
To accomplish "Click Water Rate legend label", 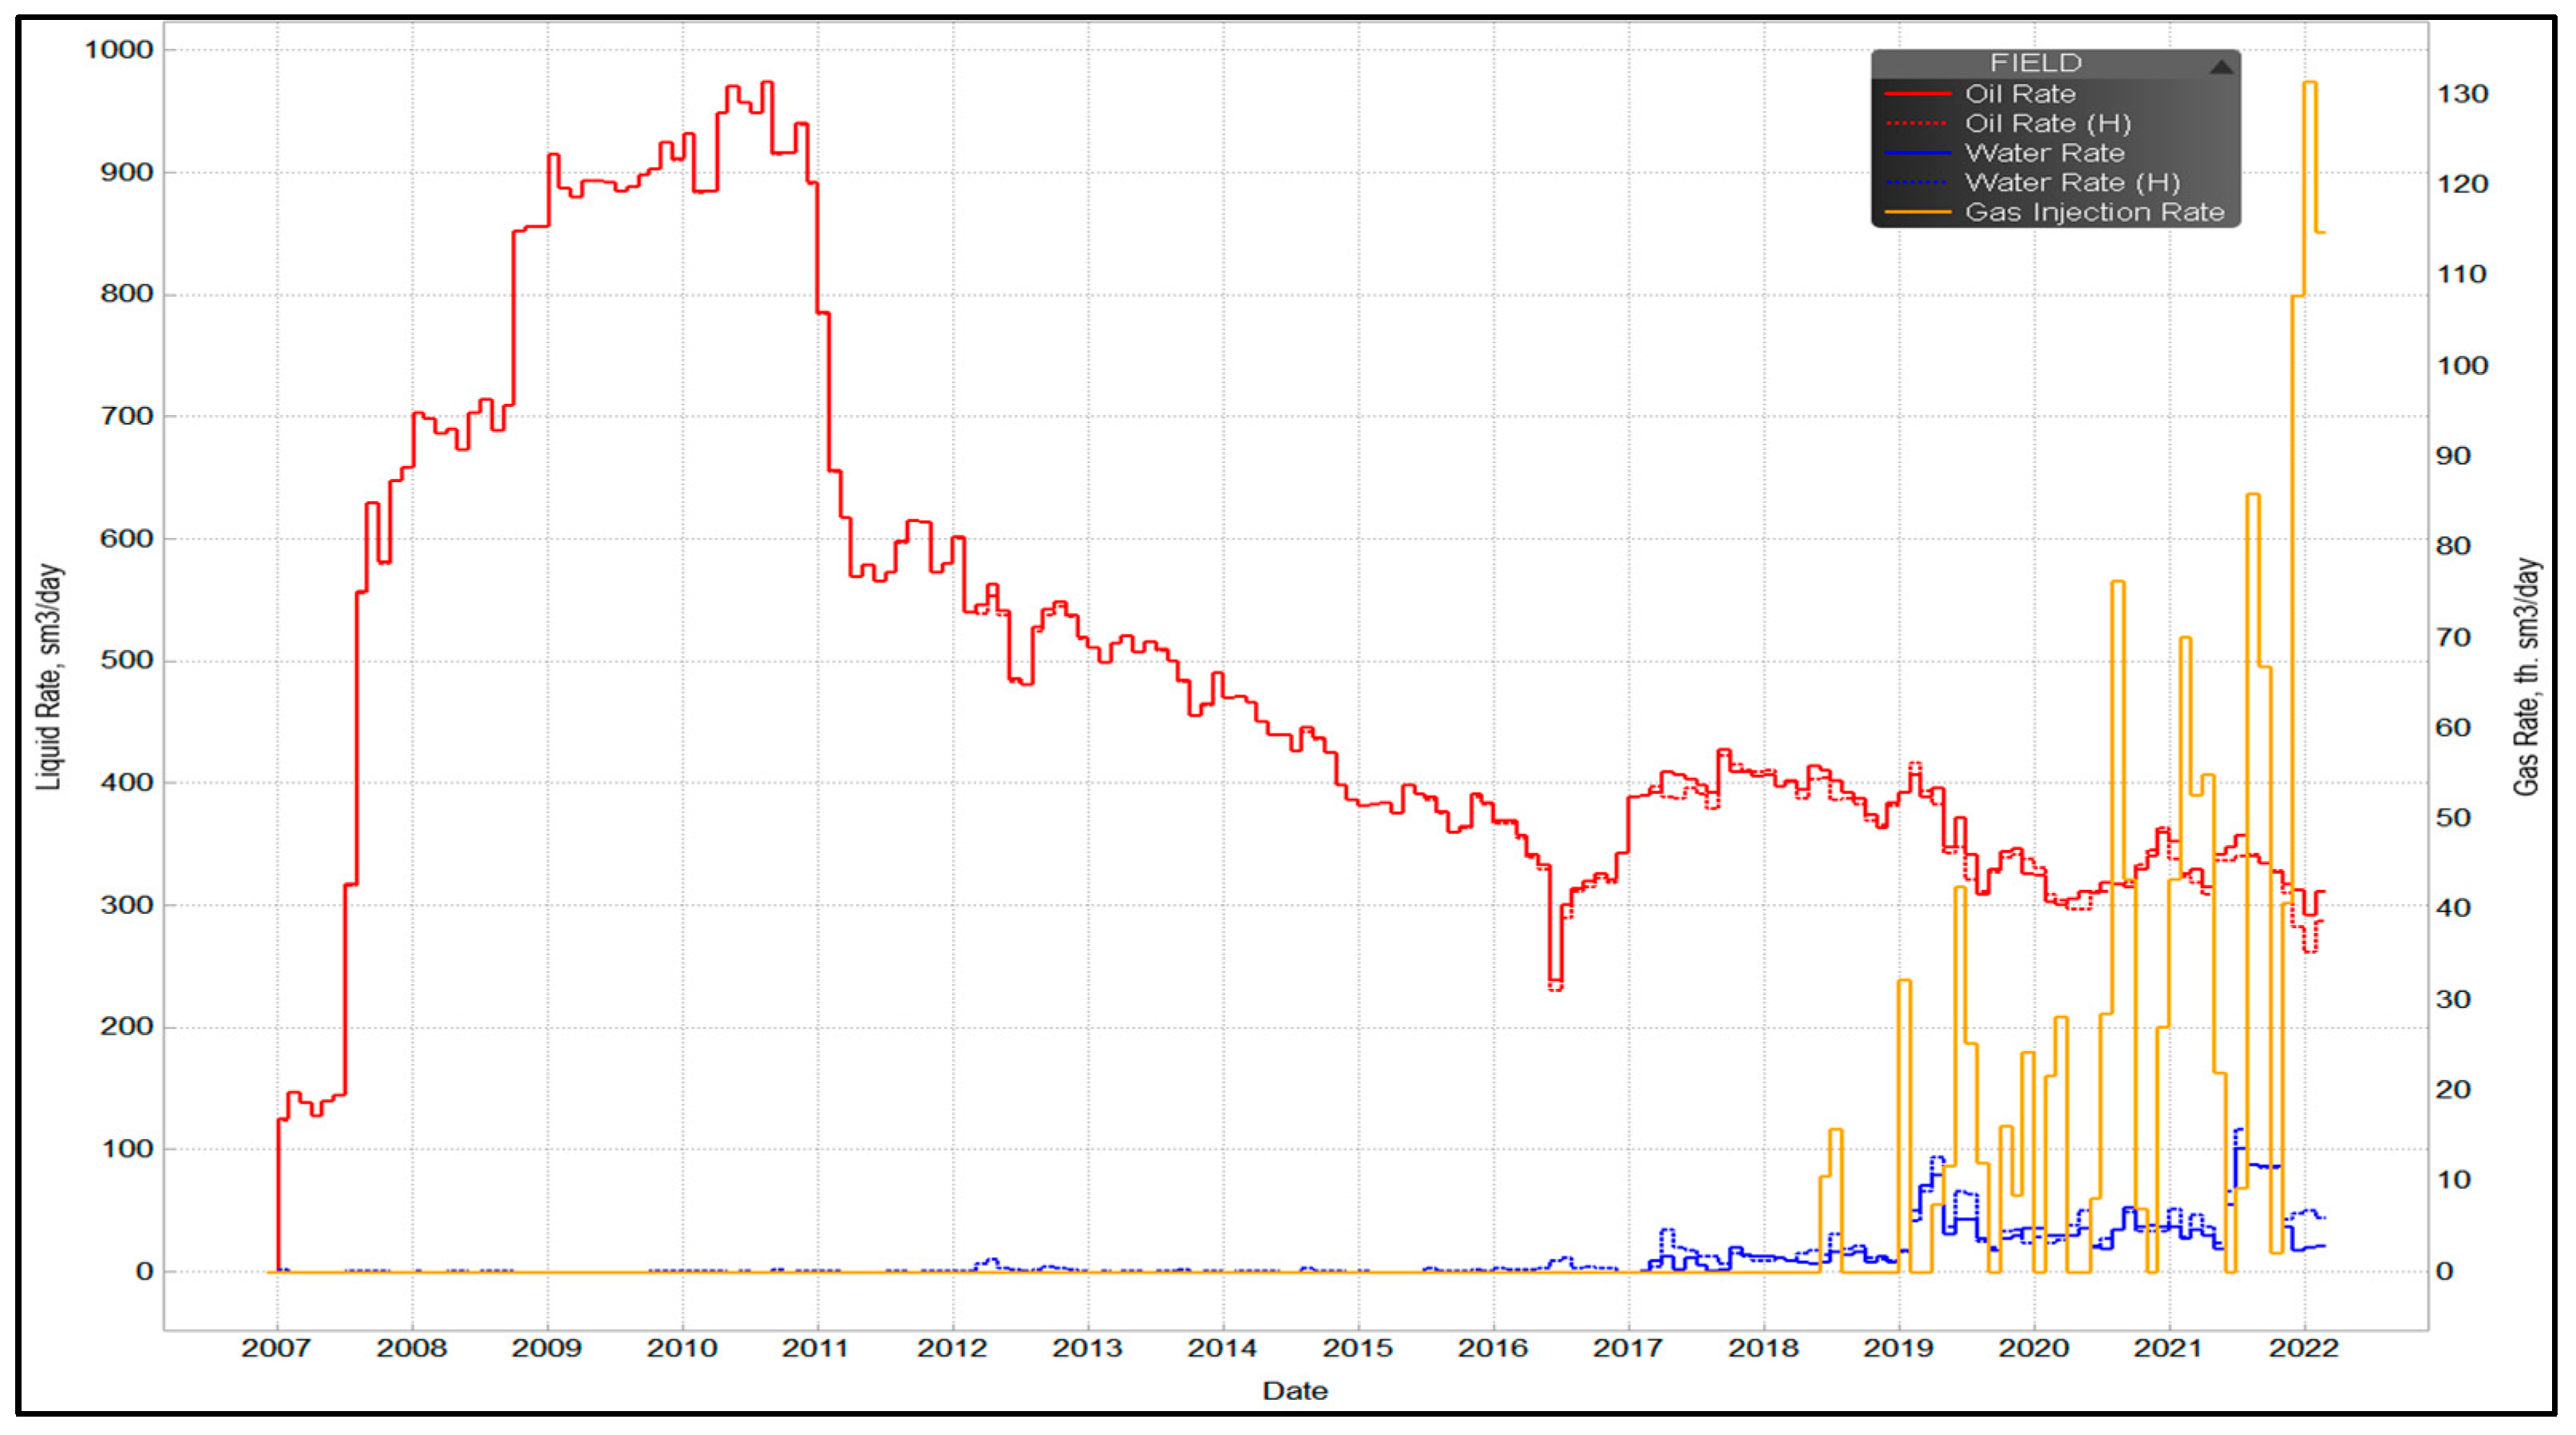I will tap(2044, 153).
